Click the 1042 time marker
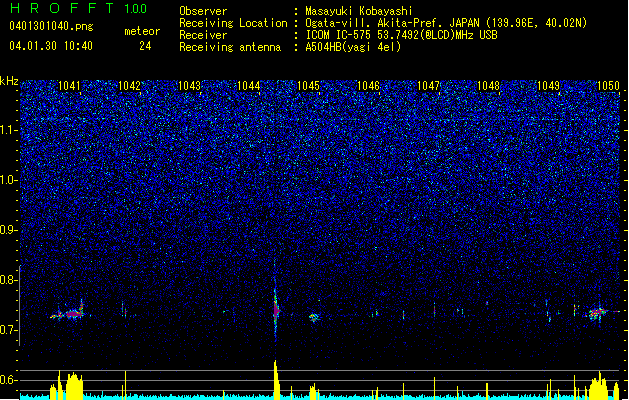The height and width of the screenshot is (400, 629). click(x=129, y=85)
